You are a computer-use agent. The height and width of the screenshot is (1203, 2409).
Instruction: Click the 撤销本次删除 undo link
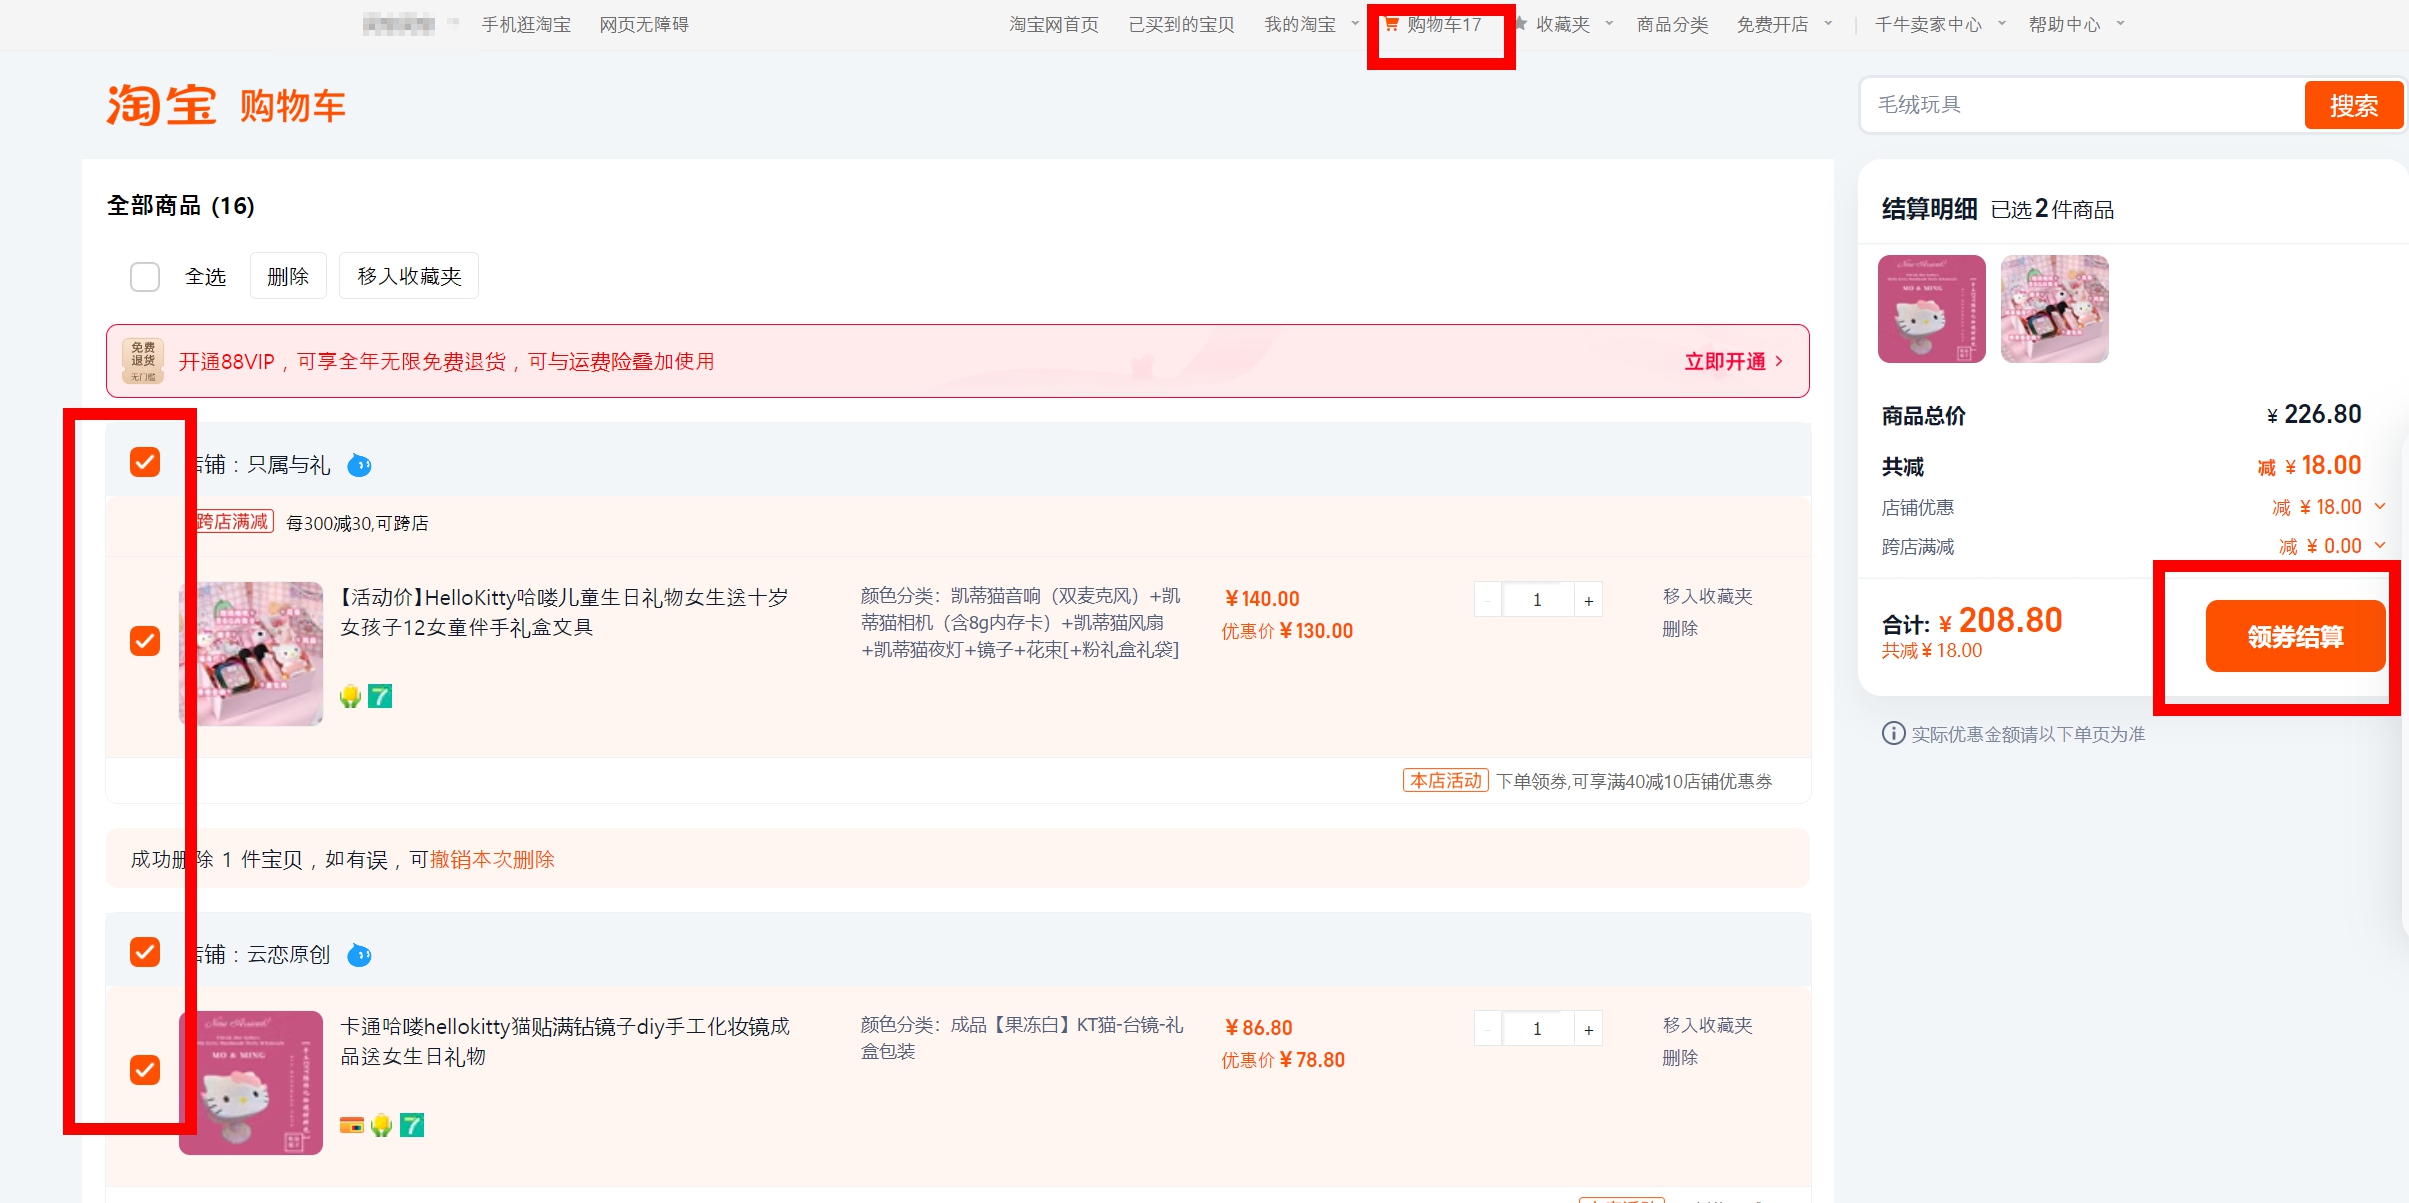(492, 859)
